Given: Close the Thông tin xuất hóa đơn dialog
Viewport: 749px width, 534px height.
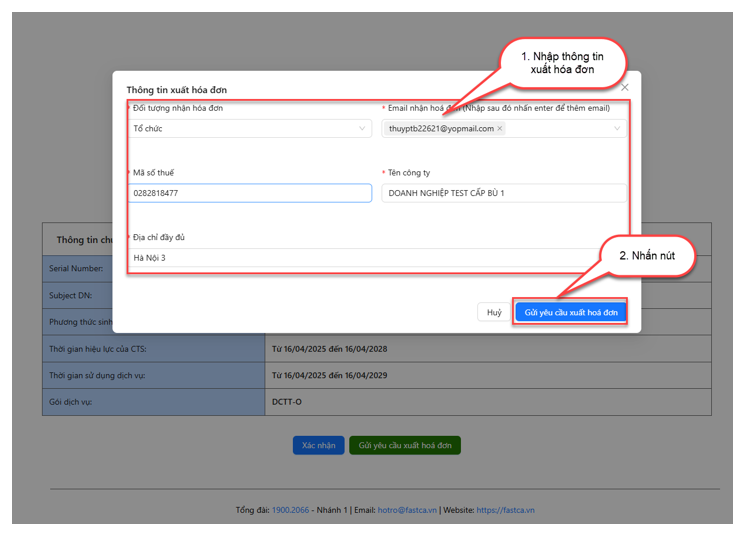Looking at the screenshot, I should [625, 88].
